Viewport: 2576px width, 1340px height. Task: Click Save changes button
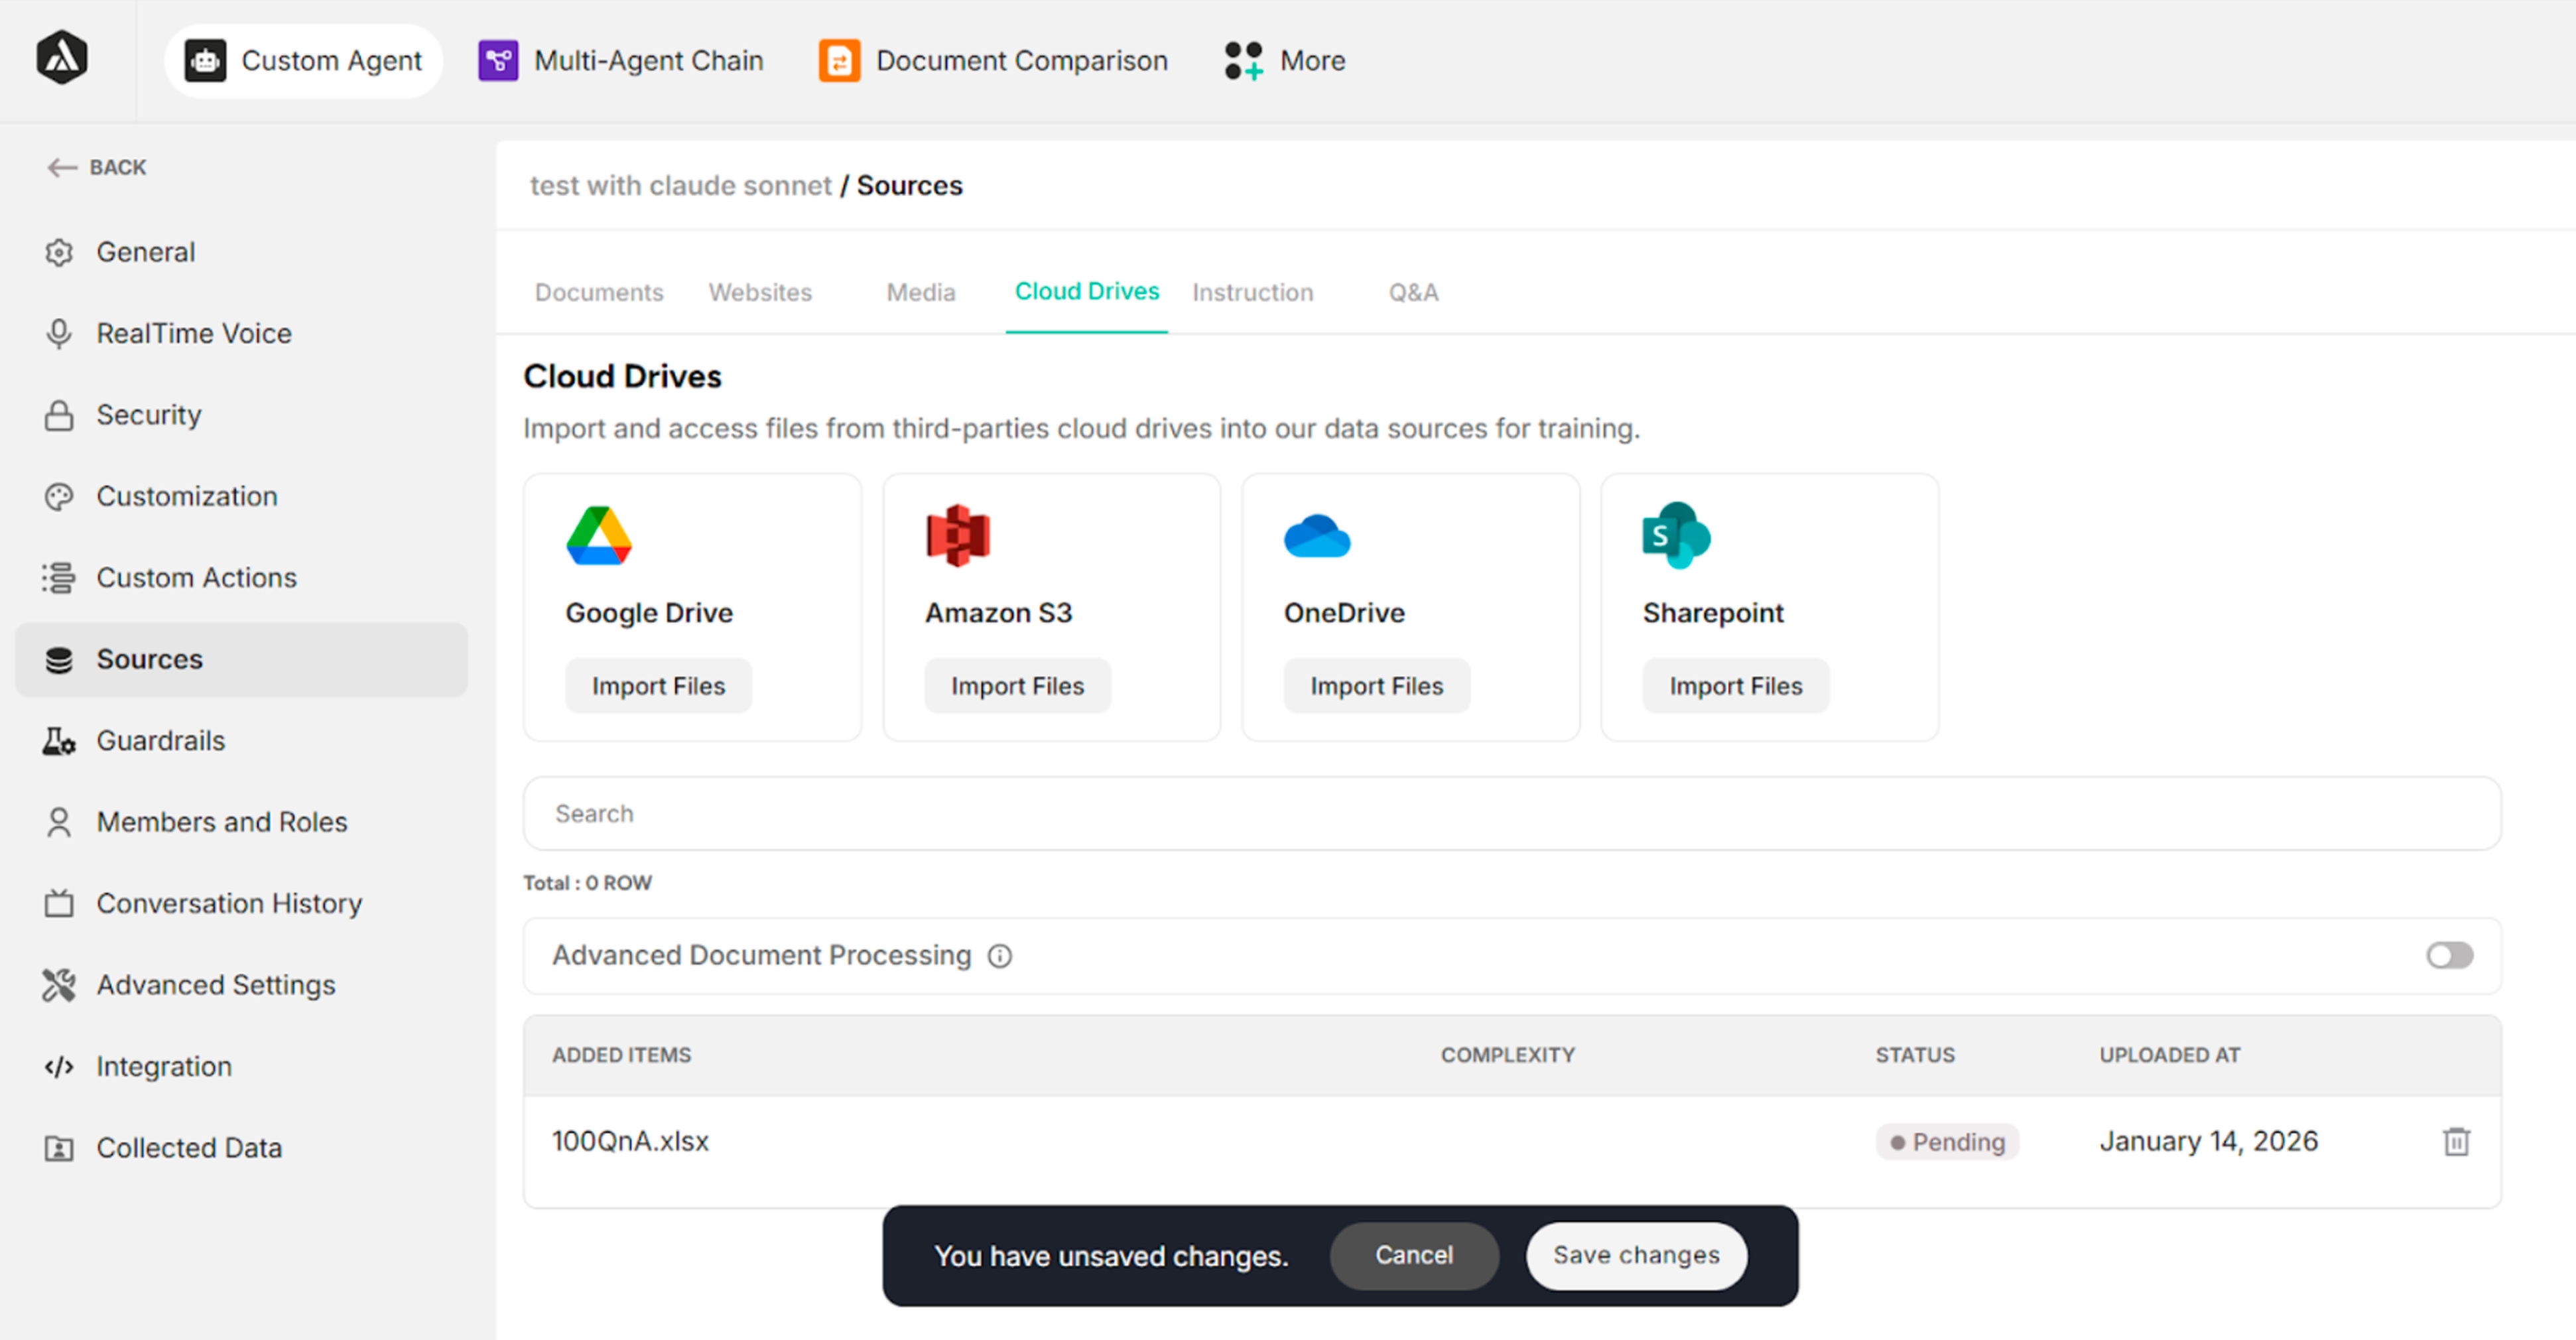[x=1635, y=1255]
